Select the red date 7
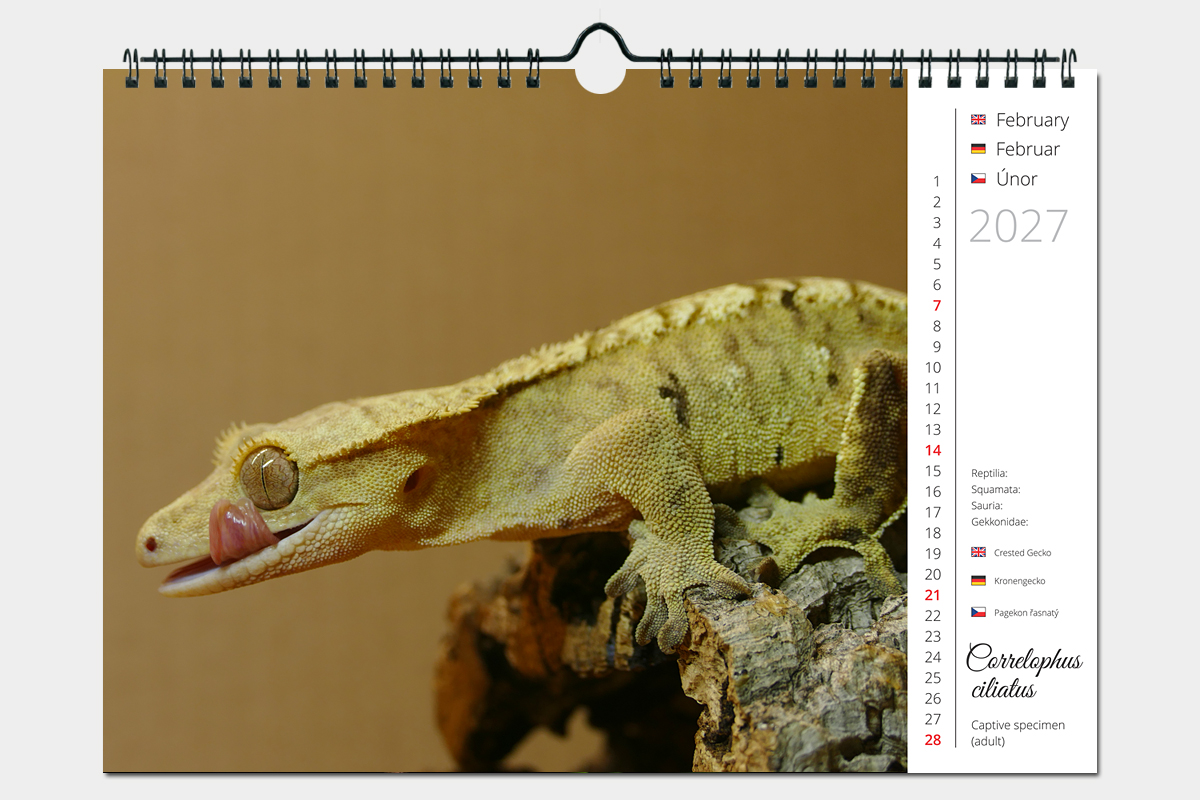The height and width of the screenshot is (800, 1200). [x=936, y=306]
